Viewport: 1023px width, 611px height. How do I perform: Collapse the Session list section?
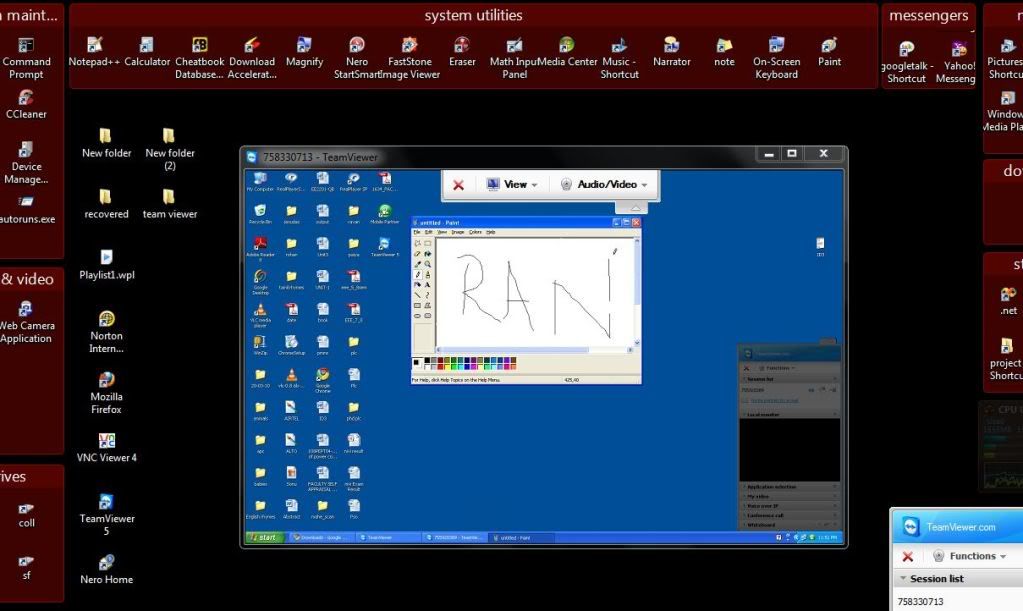point(904,579)
